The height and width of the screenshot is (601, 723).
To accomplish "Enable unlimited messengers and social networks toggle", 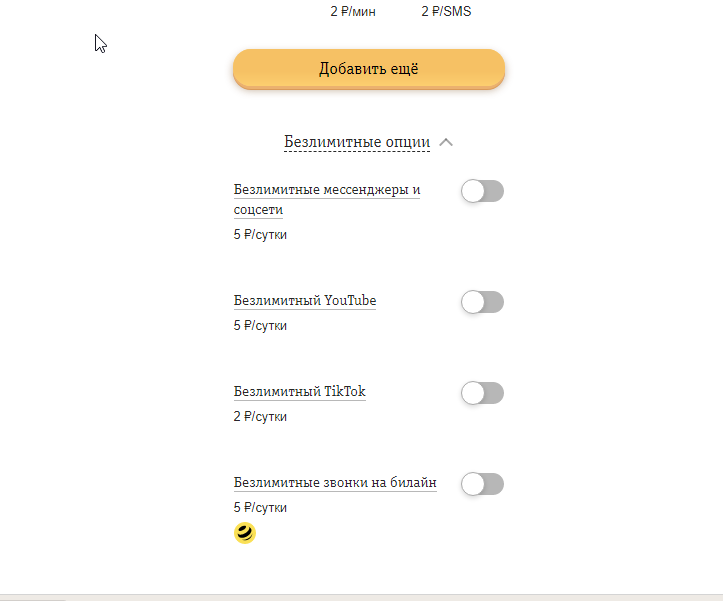I will pos(482,191).
